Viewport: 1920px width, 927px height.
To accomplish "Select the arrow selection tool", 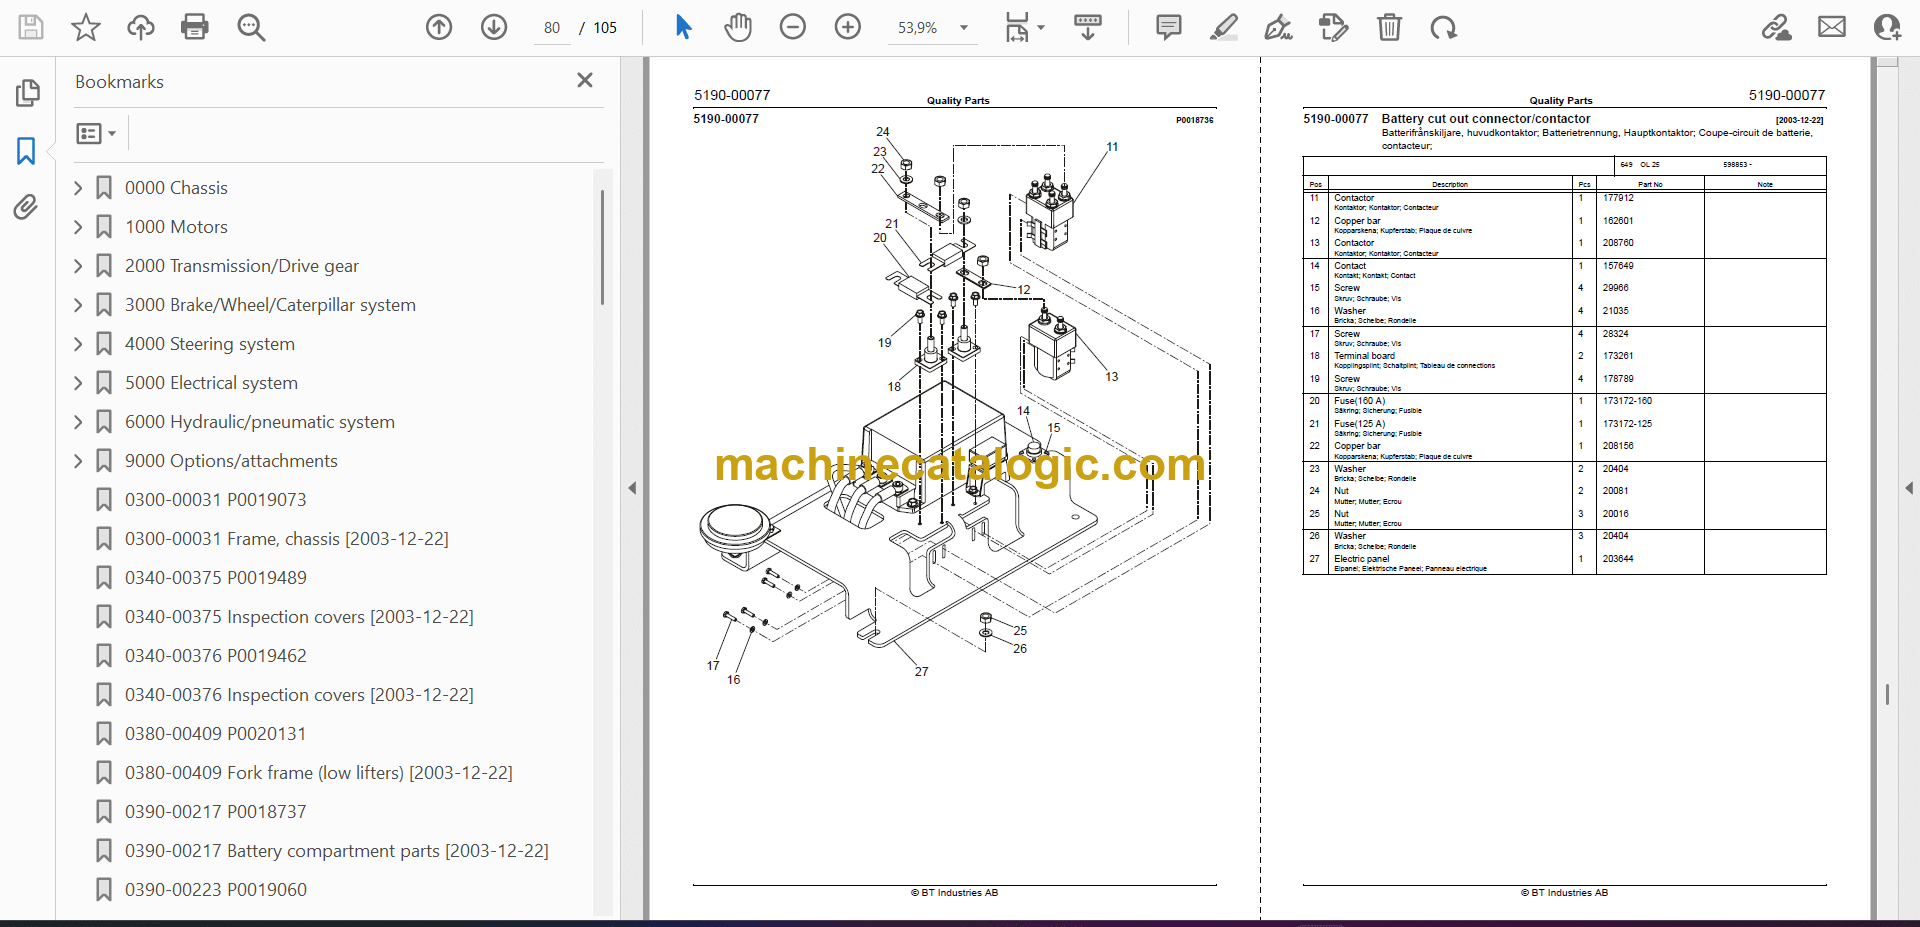I will pos(684,27).
